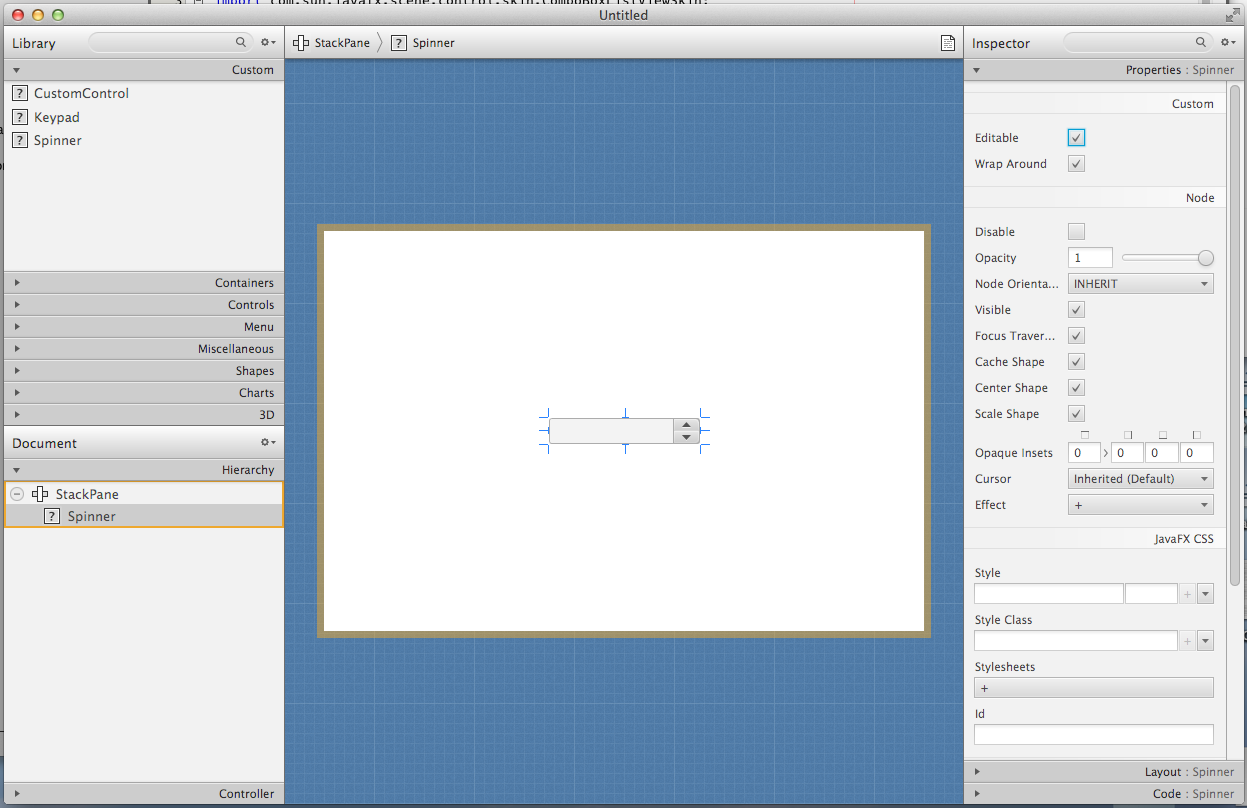This screenshot has width=1247, height=808.
Task: Click the Library panel gear menu icon
Action: (267, 43)
